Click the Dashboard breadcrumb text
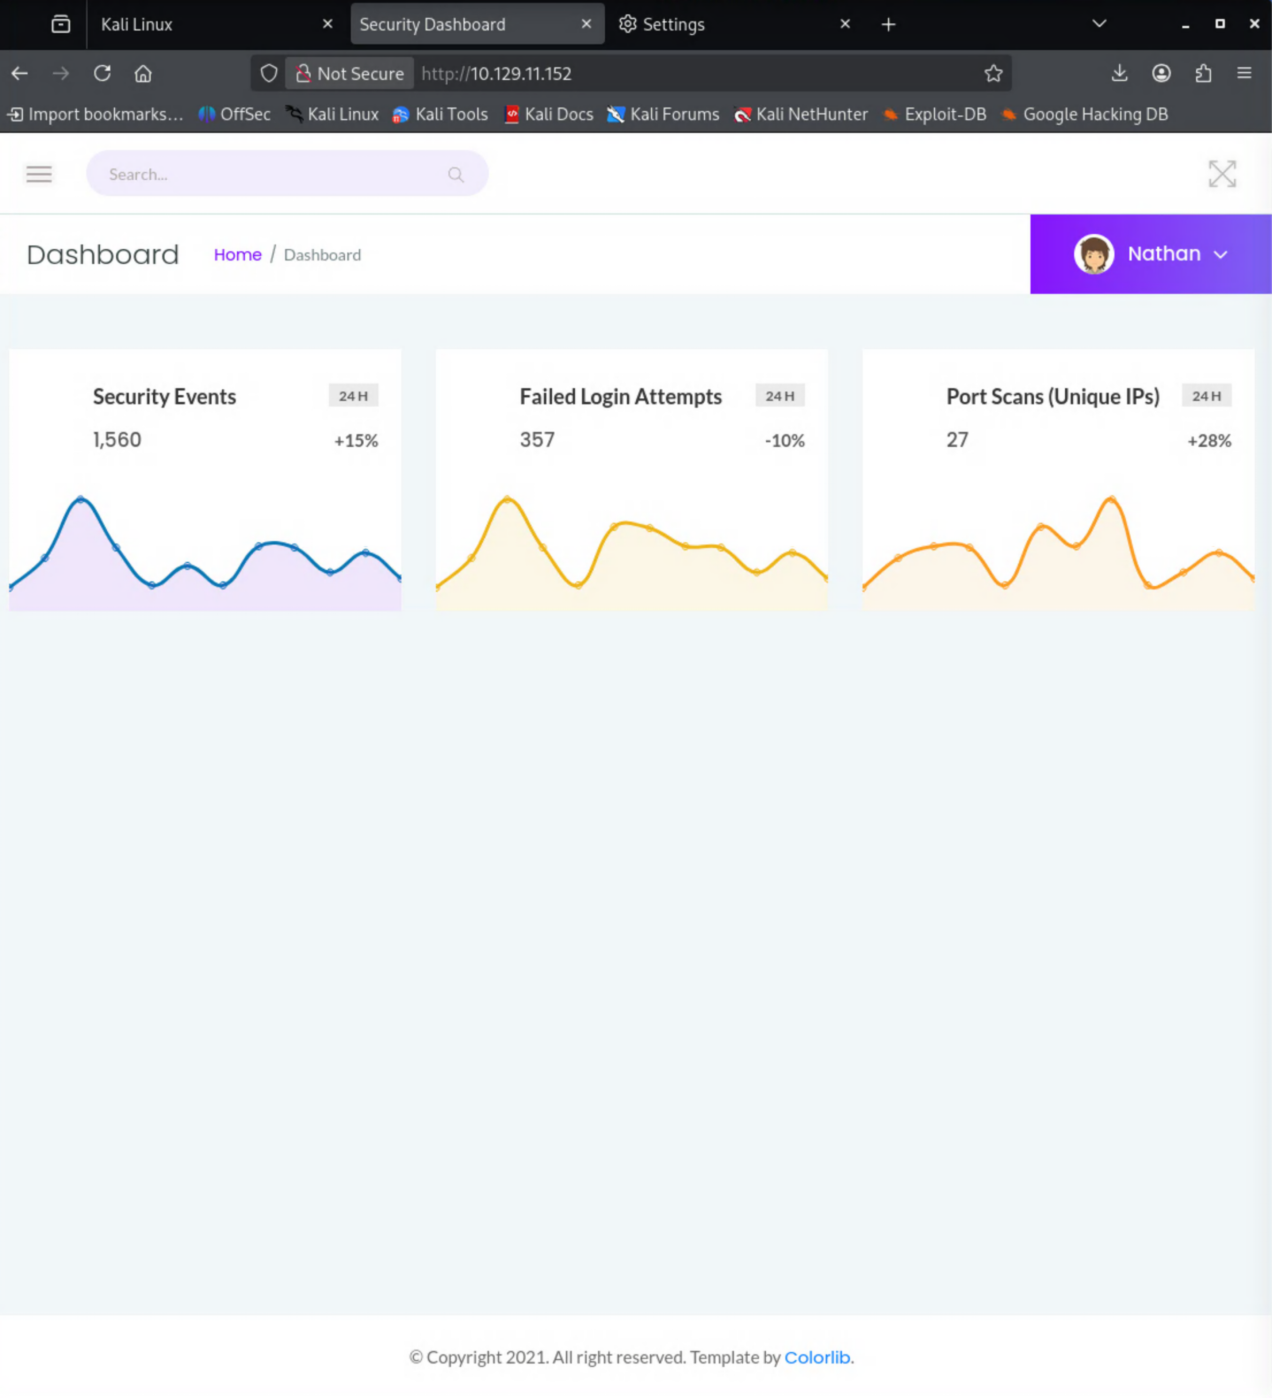Screen dimensions: 1272x1398 pyautogui.click(x=322, y=255)
